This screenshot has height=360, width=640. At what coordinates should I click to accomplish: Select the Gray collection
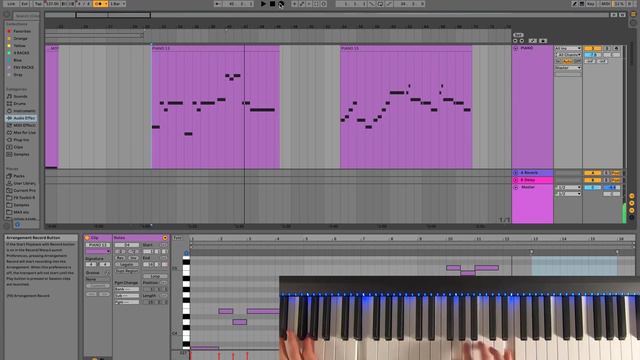[18, 75]
